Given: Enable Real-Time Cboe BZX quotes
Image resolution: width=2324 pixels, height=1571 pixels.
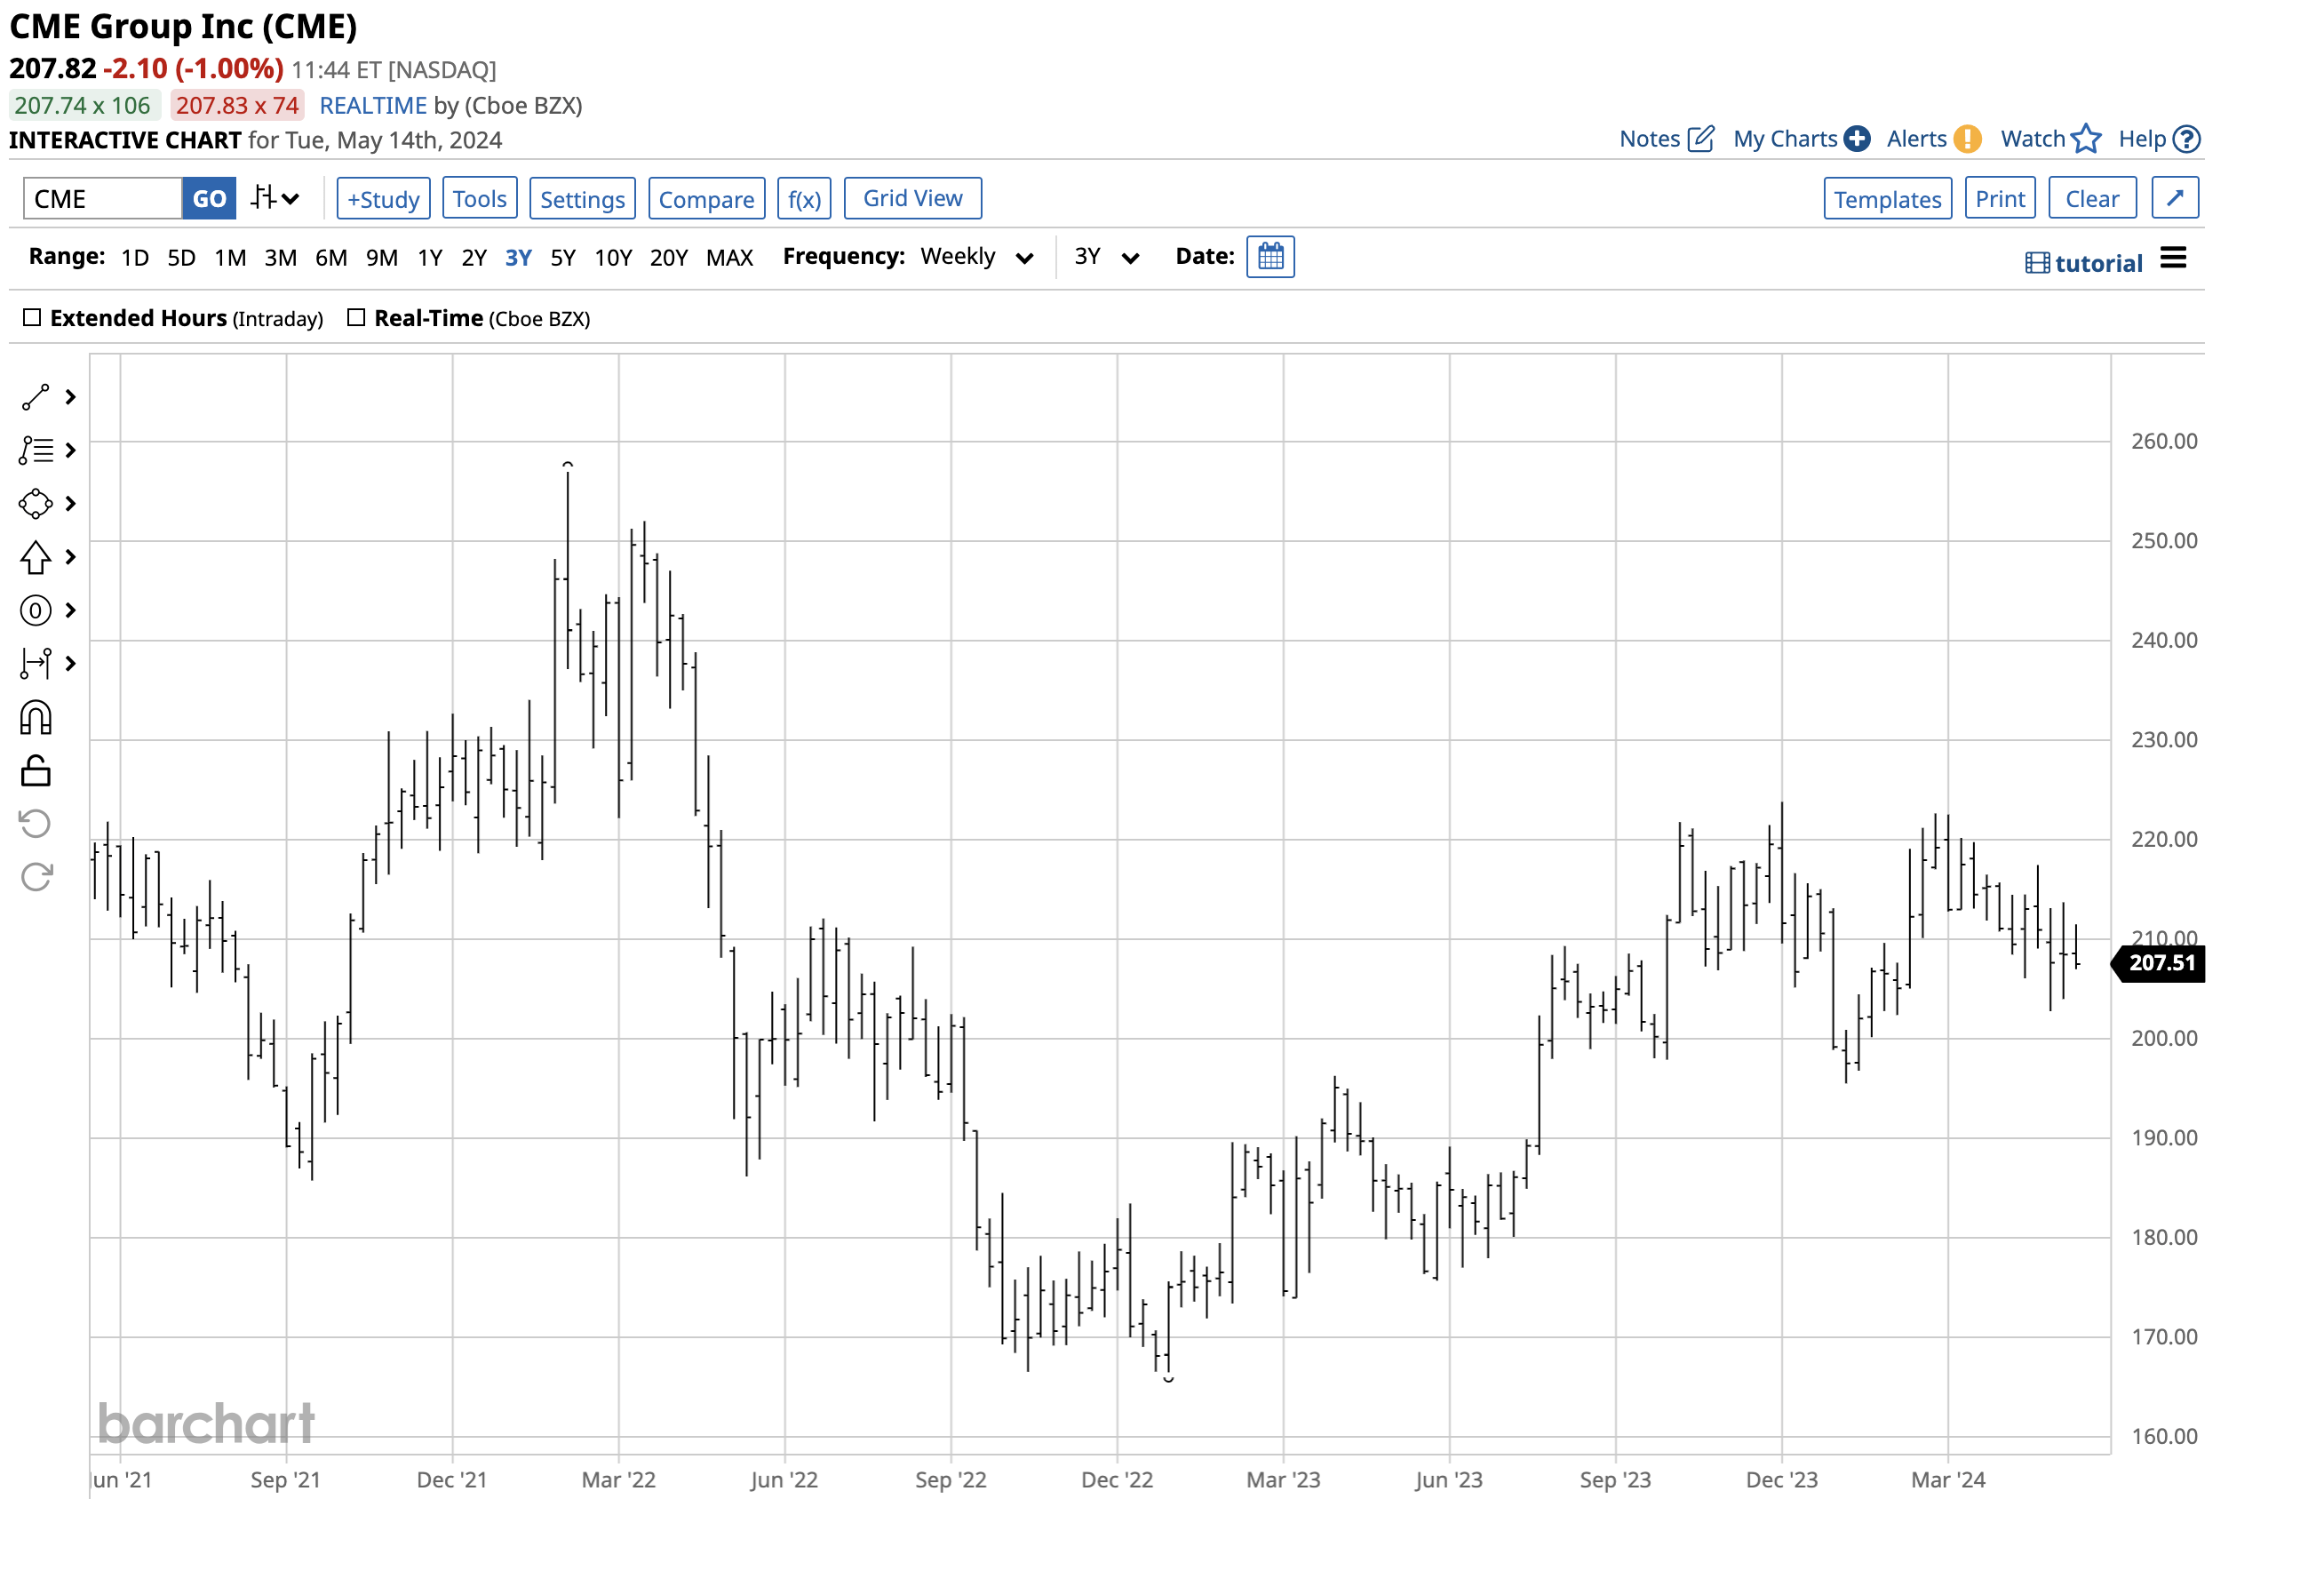Looking at the screenshot, I should point(357,317).
